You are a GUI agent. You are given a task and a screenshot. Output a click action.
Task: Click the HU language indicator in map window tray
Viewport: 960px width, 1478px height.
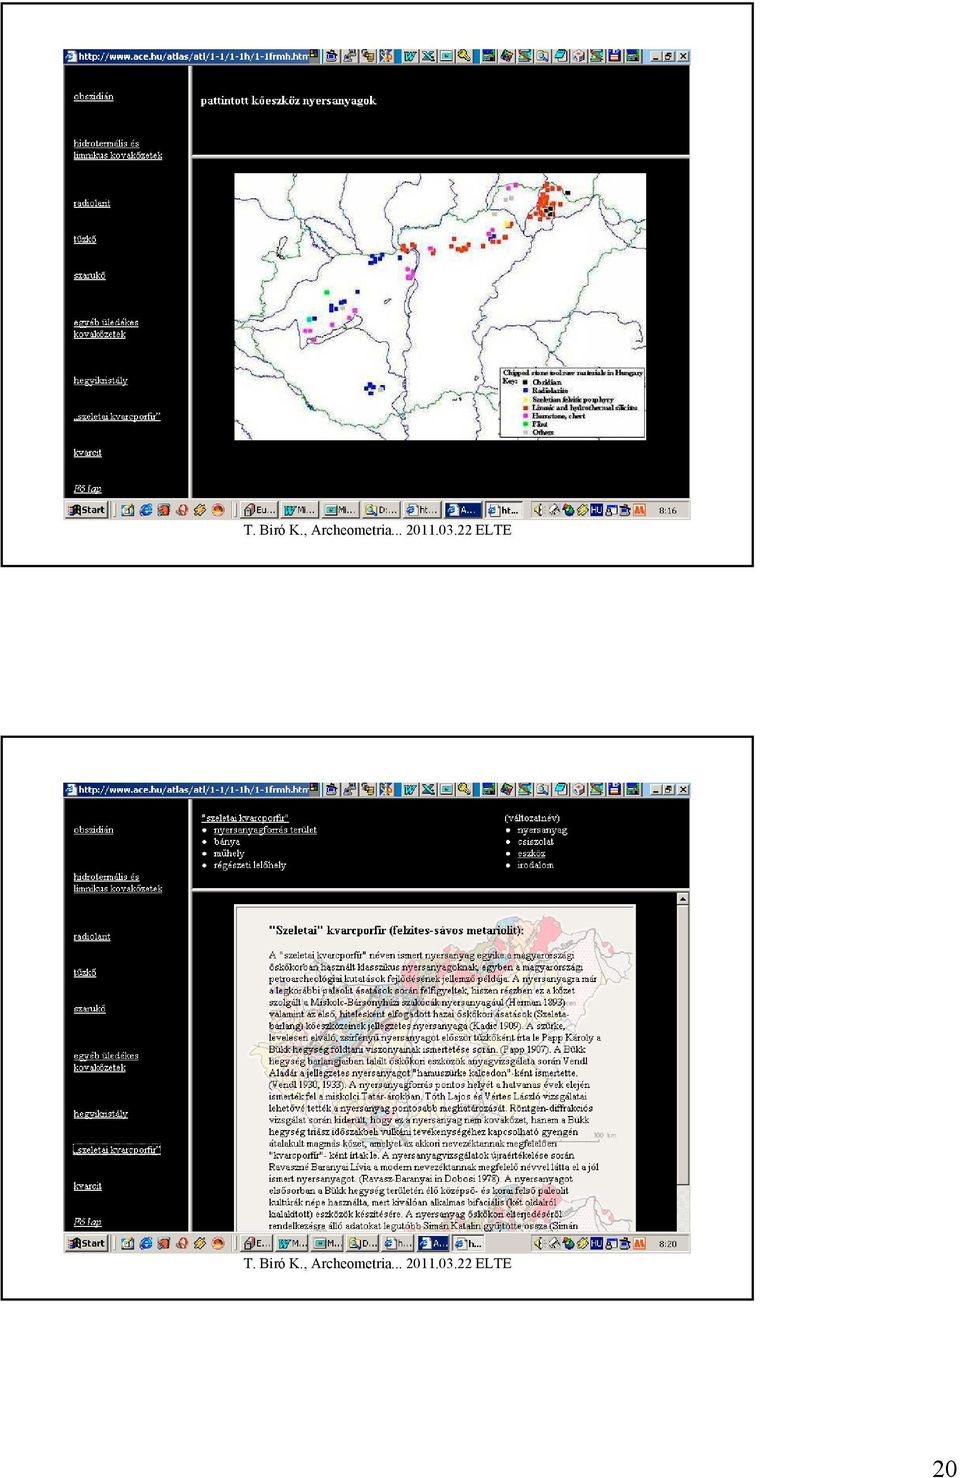pos(596,510)
